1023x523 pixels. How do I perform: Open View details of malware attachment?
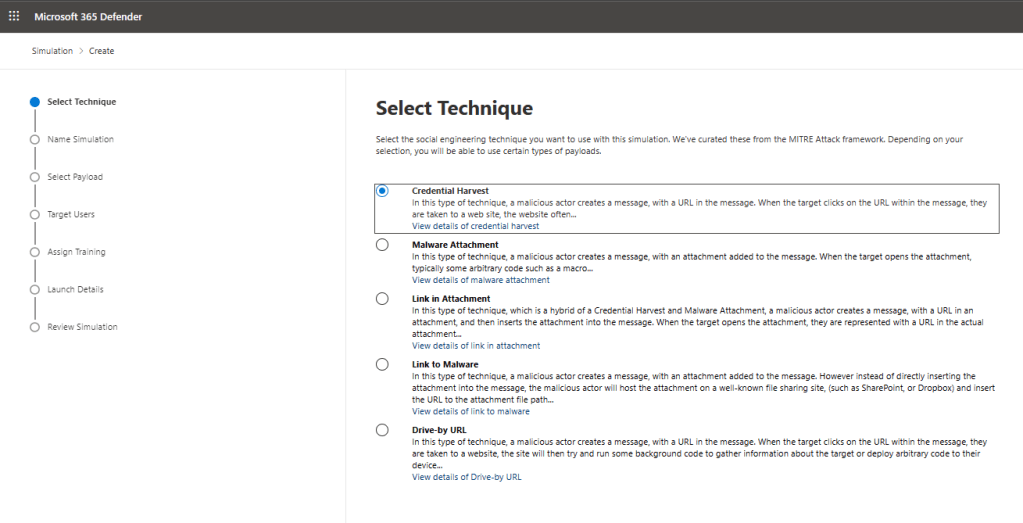pos(480,280)
